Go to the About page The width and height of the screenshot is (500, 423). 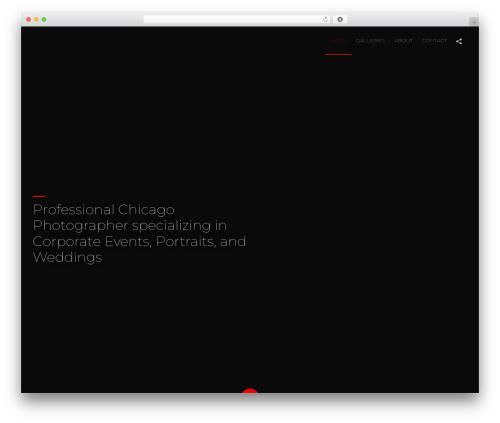coord(403,41)
